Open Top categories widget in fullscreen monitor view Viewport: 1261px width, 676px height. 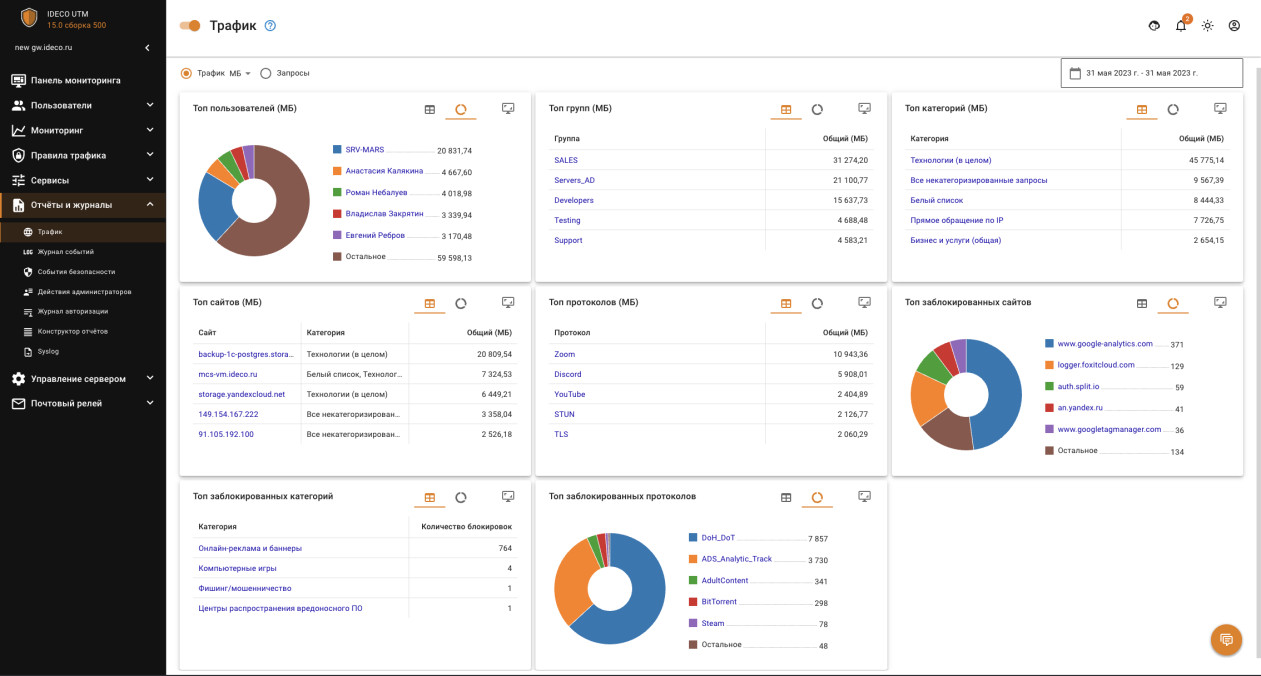pyautogui.click(x=1220, y=109)
